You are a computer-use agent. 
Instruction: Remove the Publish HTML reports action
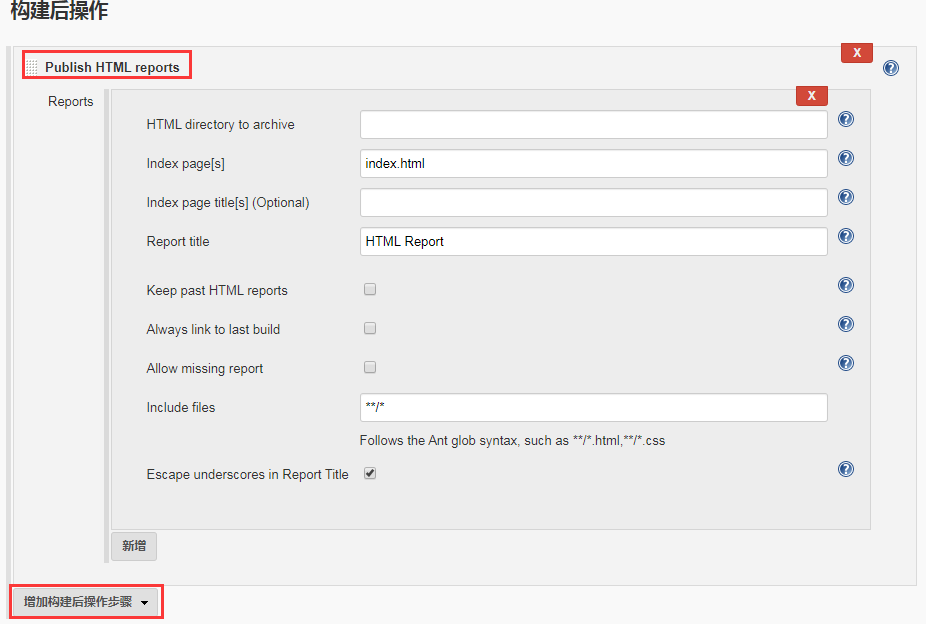point(856,52)
